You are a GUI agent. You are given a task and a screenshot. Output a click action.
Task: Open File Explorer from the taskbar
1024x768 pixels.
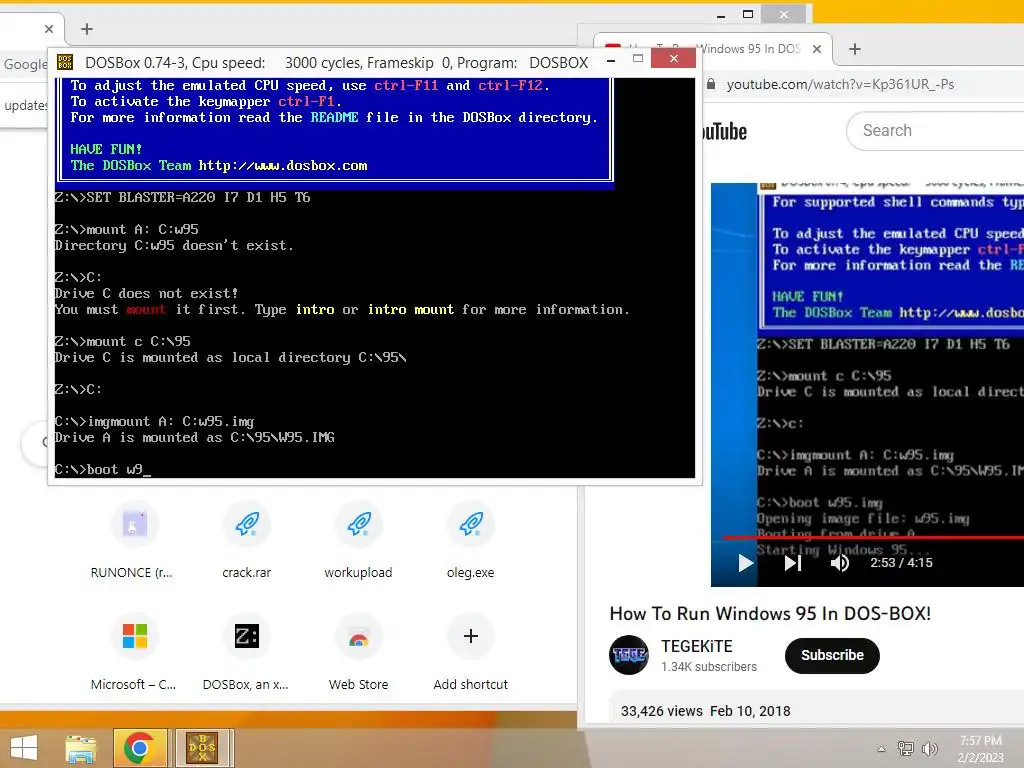[81, 748]
